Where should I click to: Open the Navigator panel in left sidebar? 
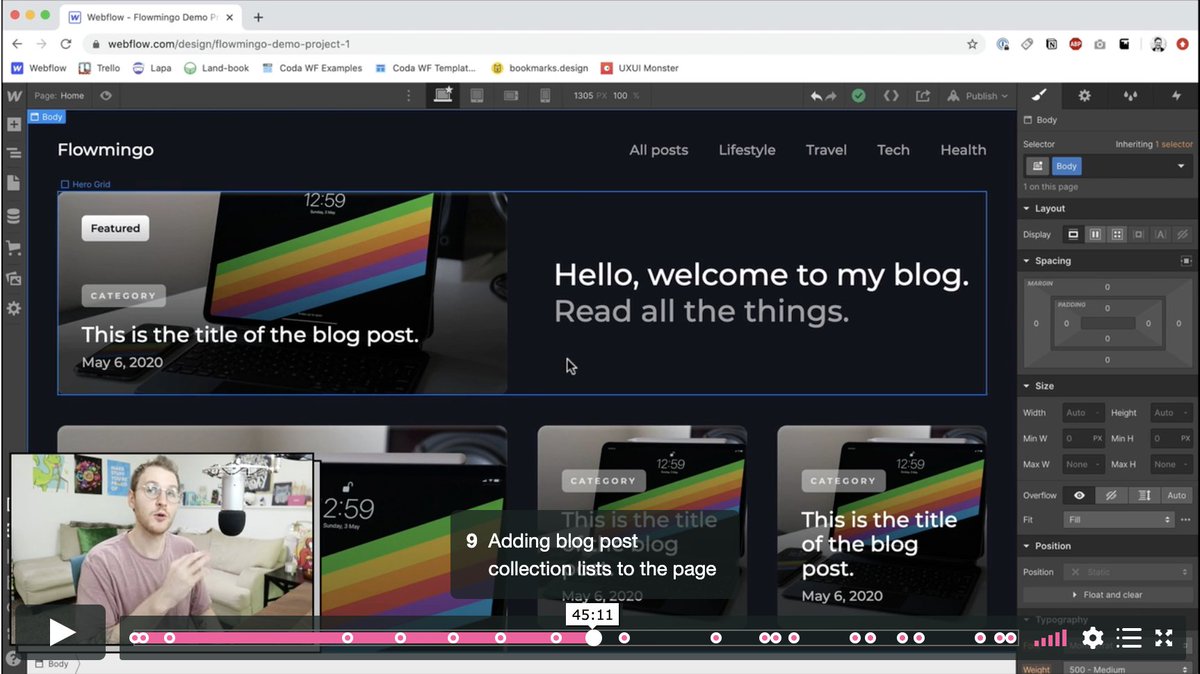pos(14,154)
